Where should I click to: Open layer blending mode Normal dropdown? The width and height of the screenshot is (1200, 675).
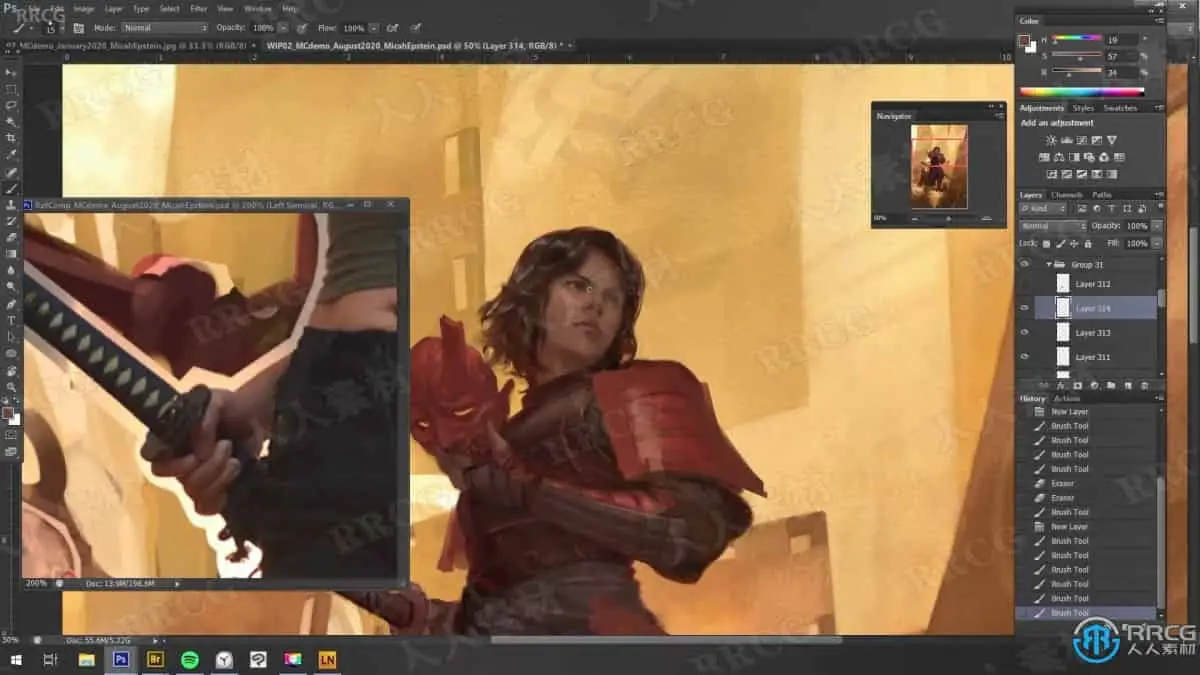(1051, 226)
